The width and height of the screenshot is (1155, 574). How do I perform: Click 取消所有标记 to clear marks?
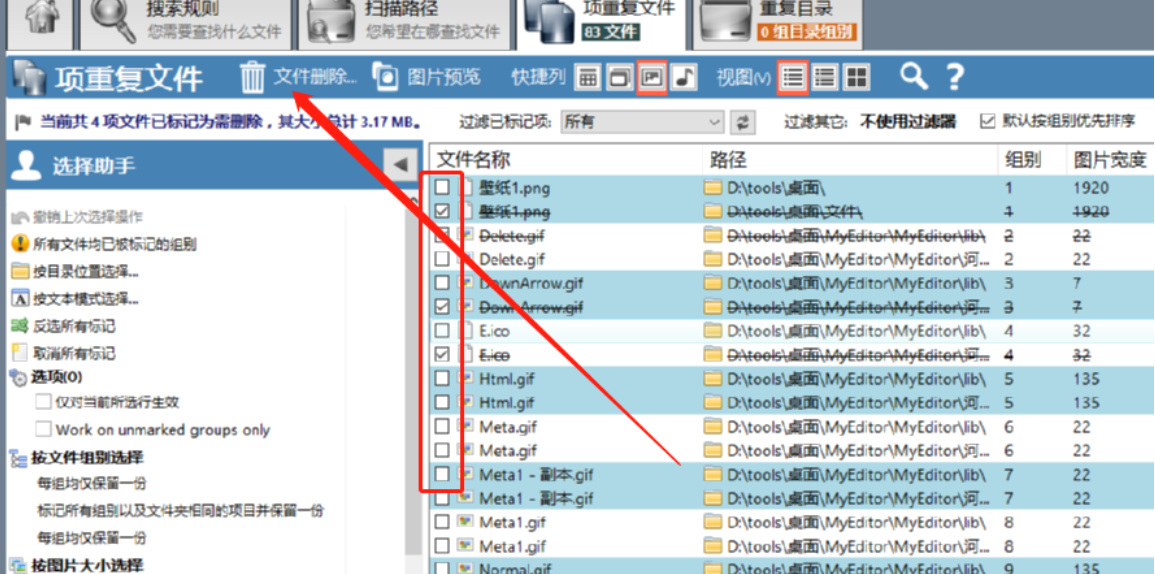coord(63,354)
